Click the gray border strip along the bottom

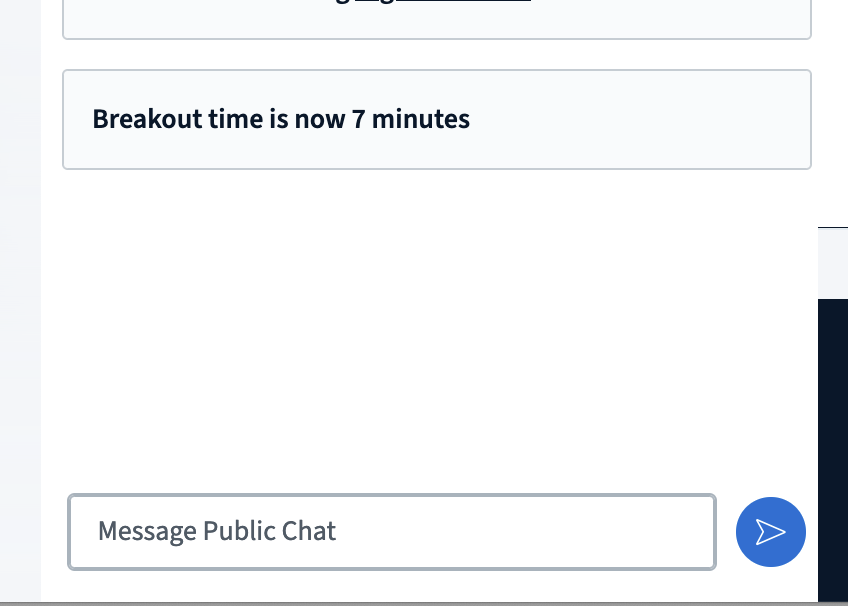click(424, 603)
